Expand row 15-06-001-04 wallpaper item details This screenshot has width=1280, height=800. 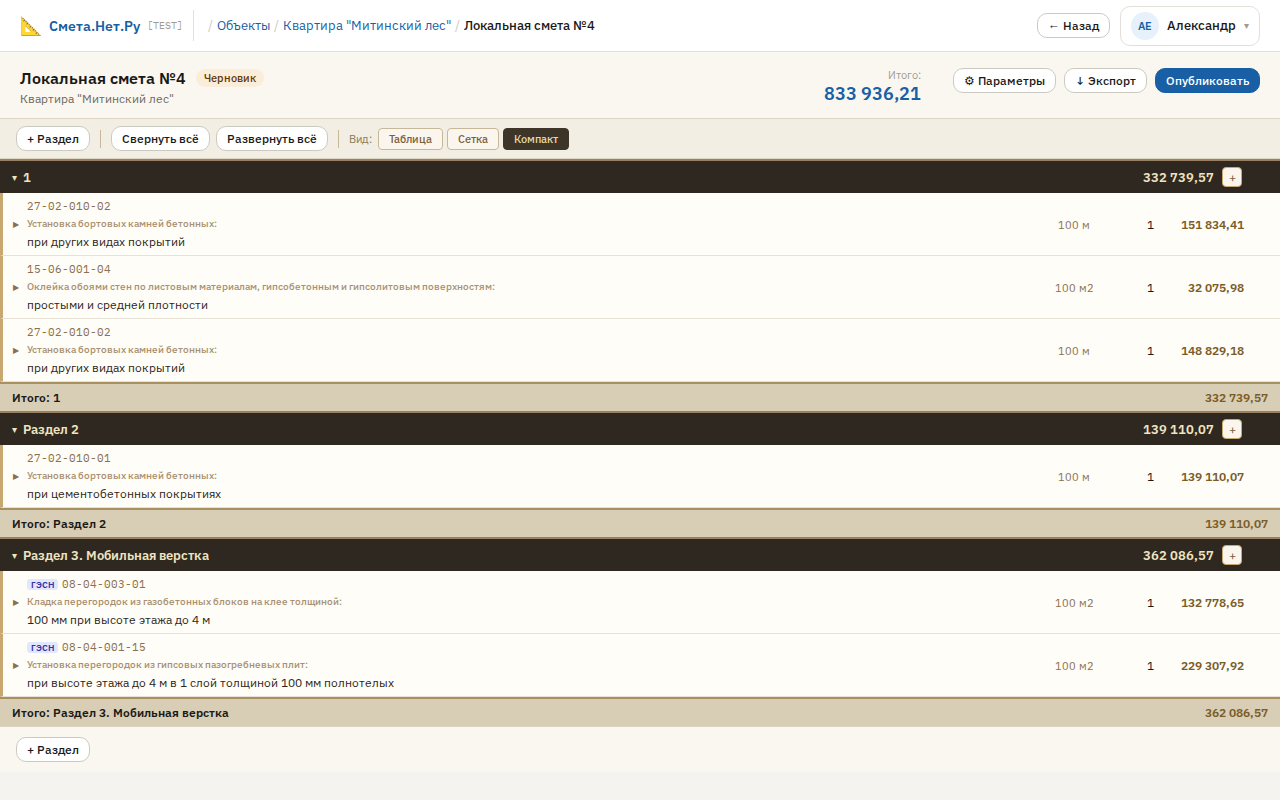coord(16,288)
